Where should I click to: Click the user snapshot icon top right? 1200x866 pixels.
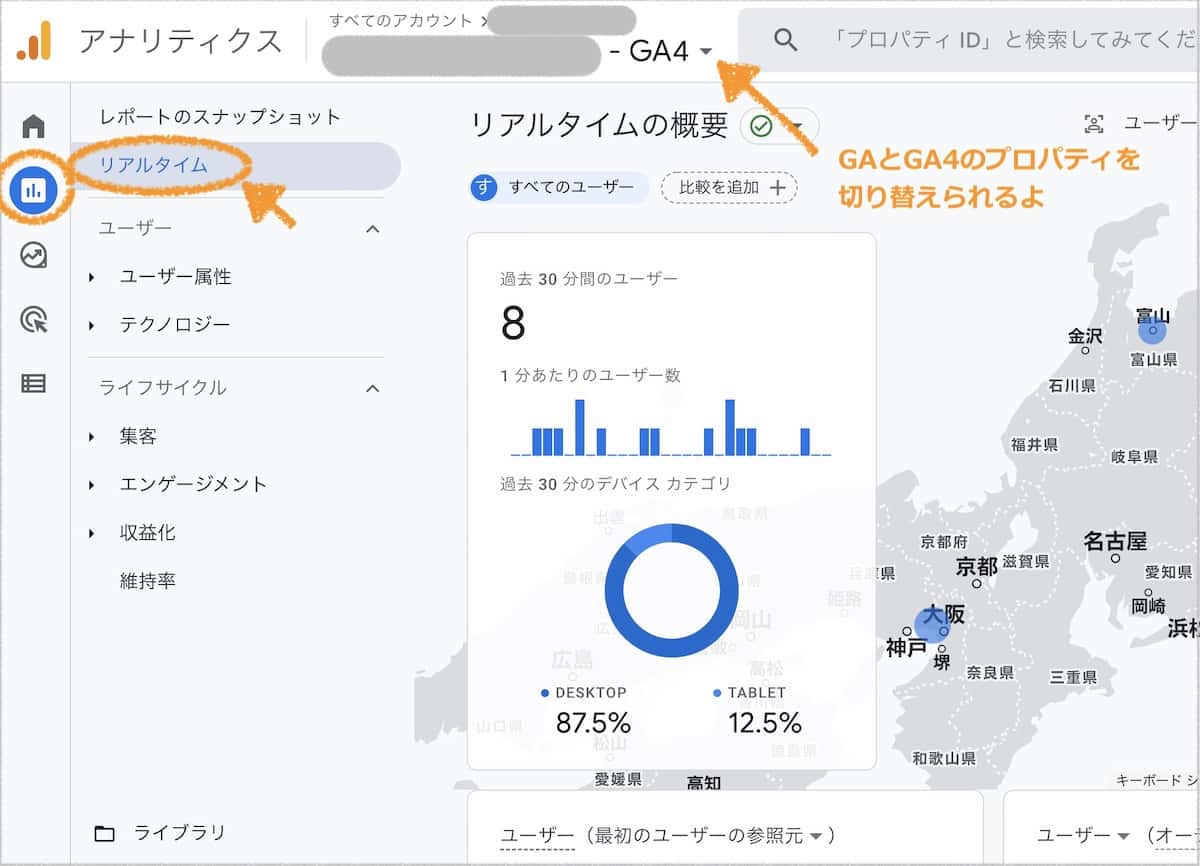(x=1095, y=121)
